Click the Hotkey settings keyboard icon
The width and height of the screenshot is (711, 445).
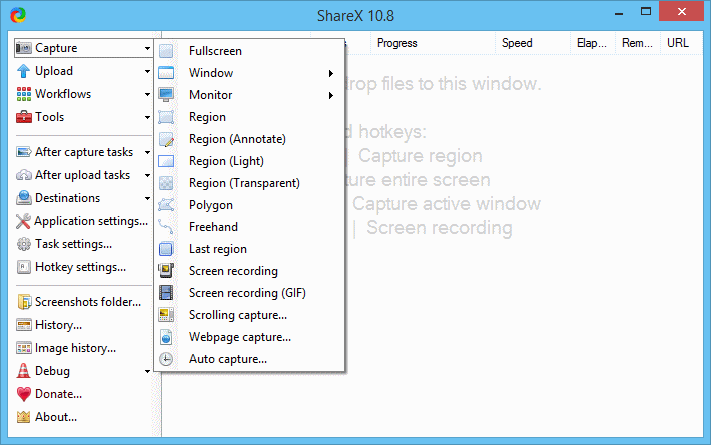24,267
